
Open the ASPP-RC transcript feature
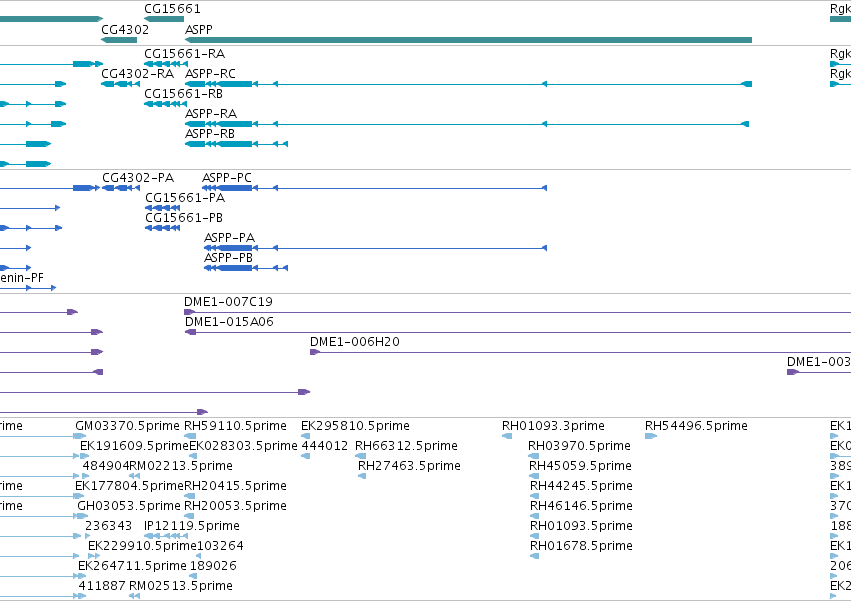[x=468, y=84]
